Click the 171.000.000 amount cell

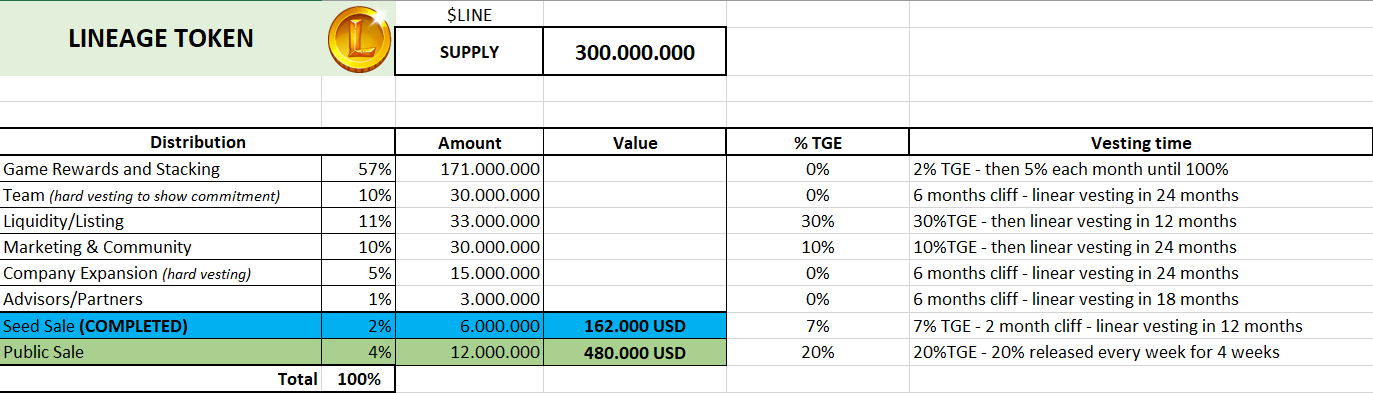coord(469,169)
